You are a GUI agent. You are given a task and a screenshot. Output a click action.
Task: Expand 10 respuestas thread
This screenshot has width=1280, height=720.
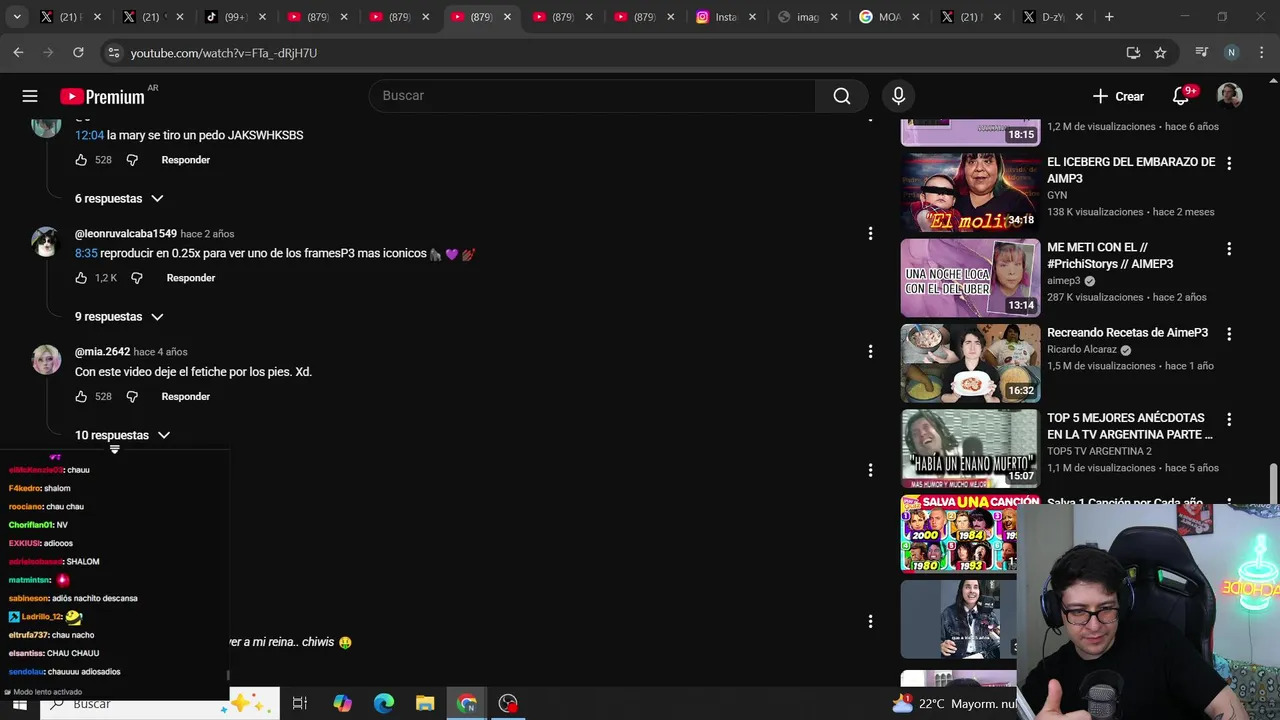[123, 435]
